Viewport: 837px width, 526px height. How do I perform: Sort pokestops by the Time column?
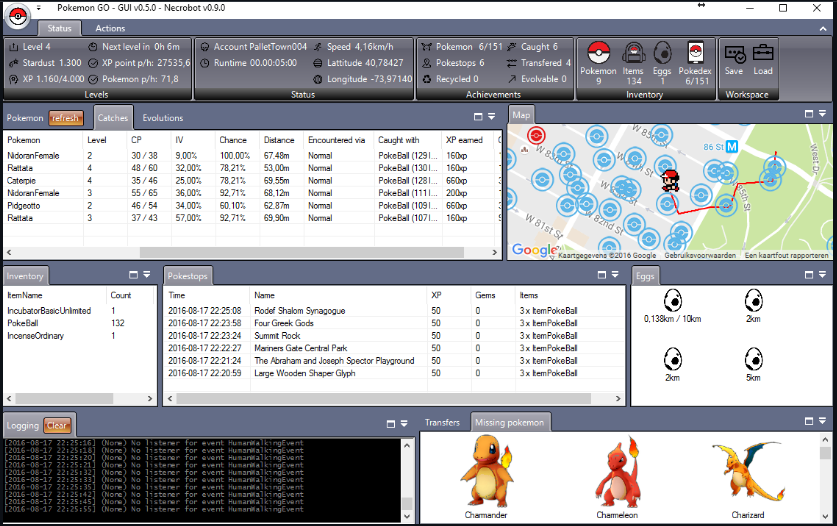point(207,295)
